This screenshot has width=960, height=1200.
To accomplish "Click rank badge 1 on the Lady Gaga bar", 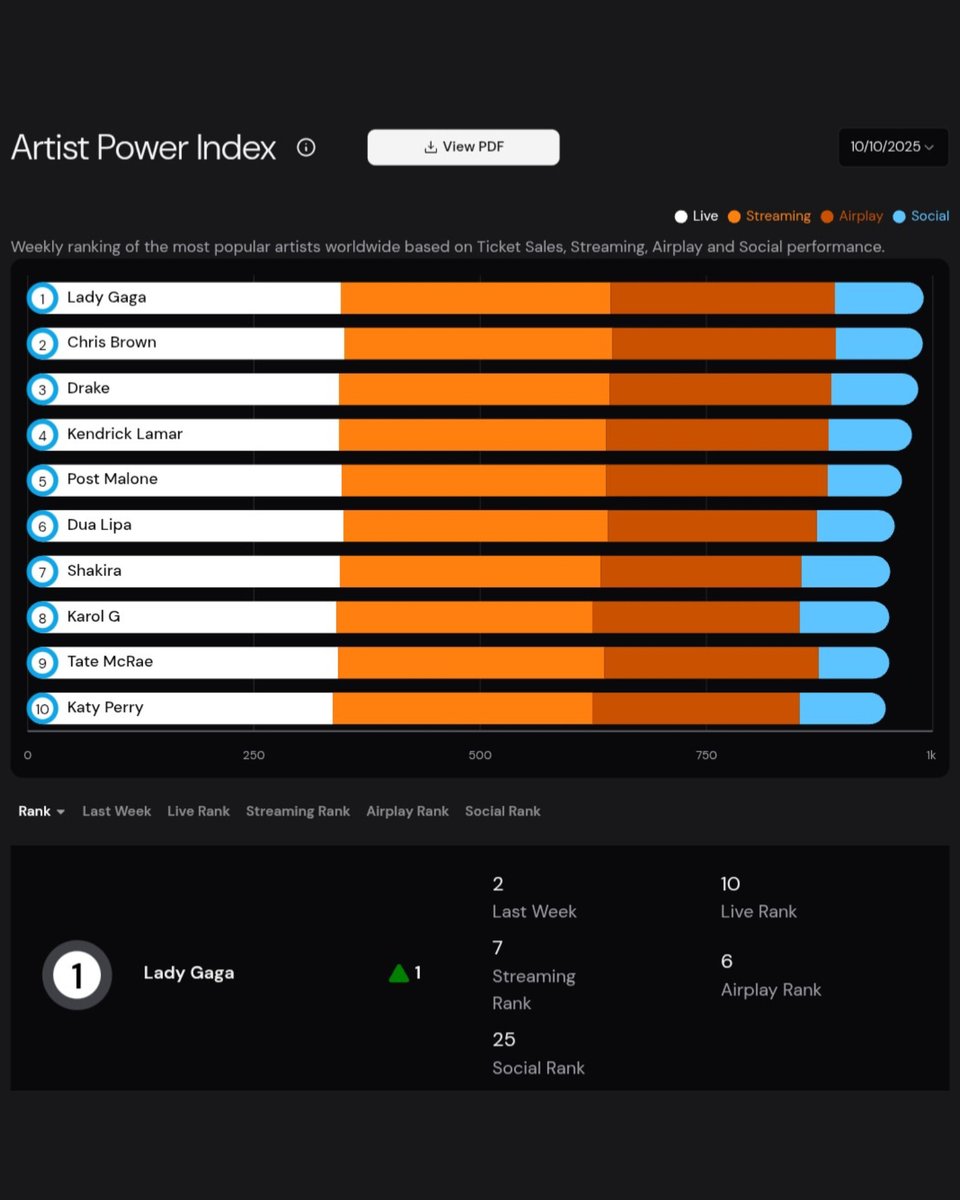I will click(x=42, y=298).
